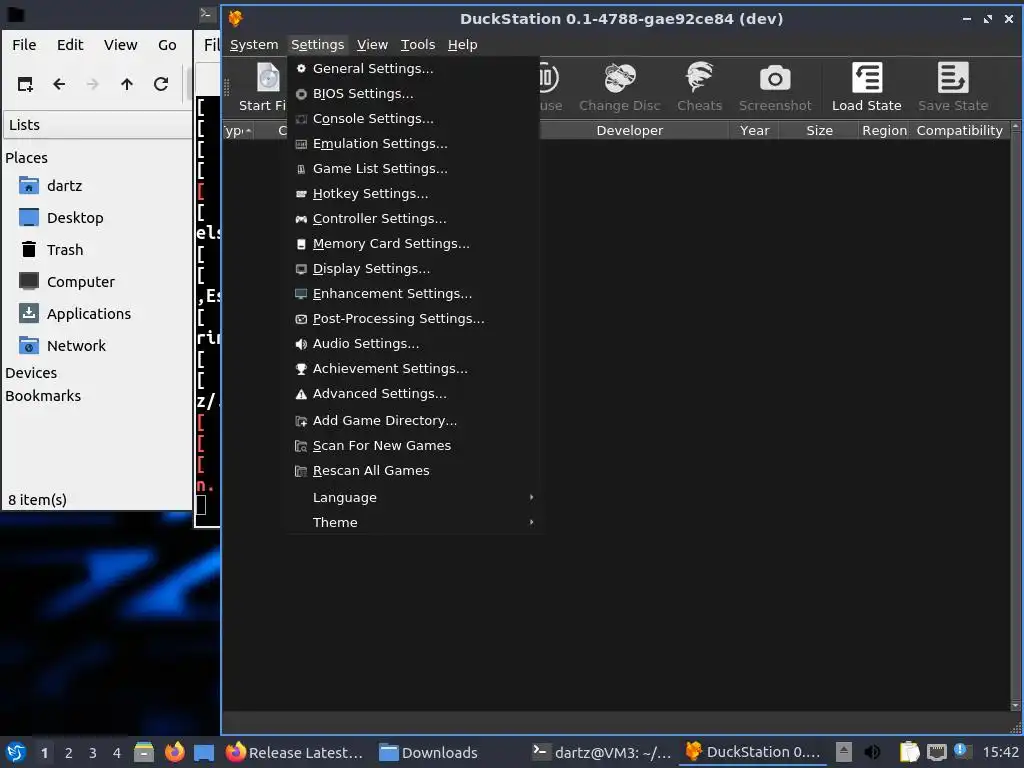Click the Change Disc toolbar icon
Viewport: 1024px width, 768px height.
point(620,87)
